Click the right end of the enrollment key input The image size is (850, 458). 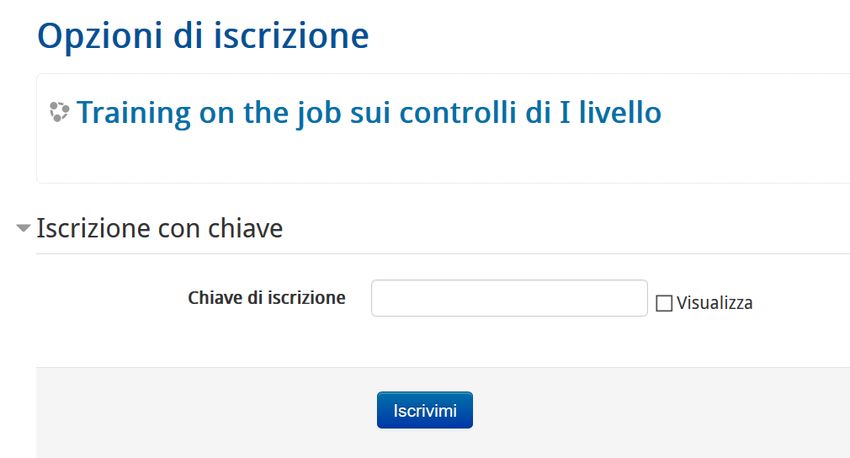tap(635, 298)
